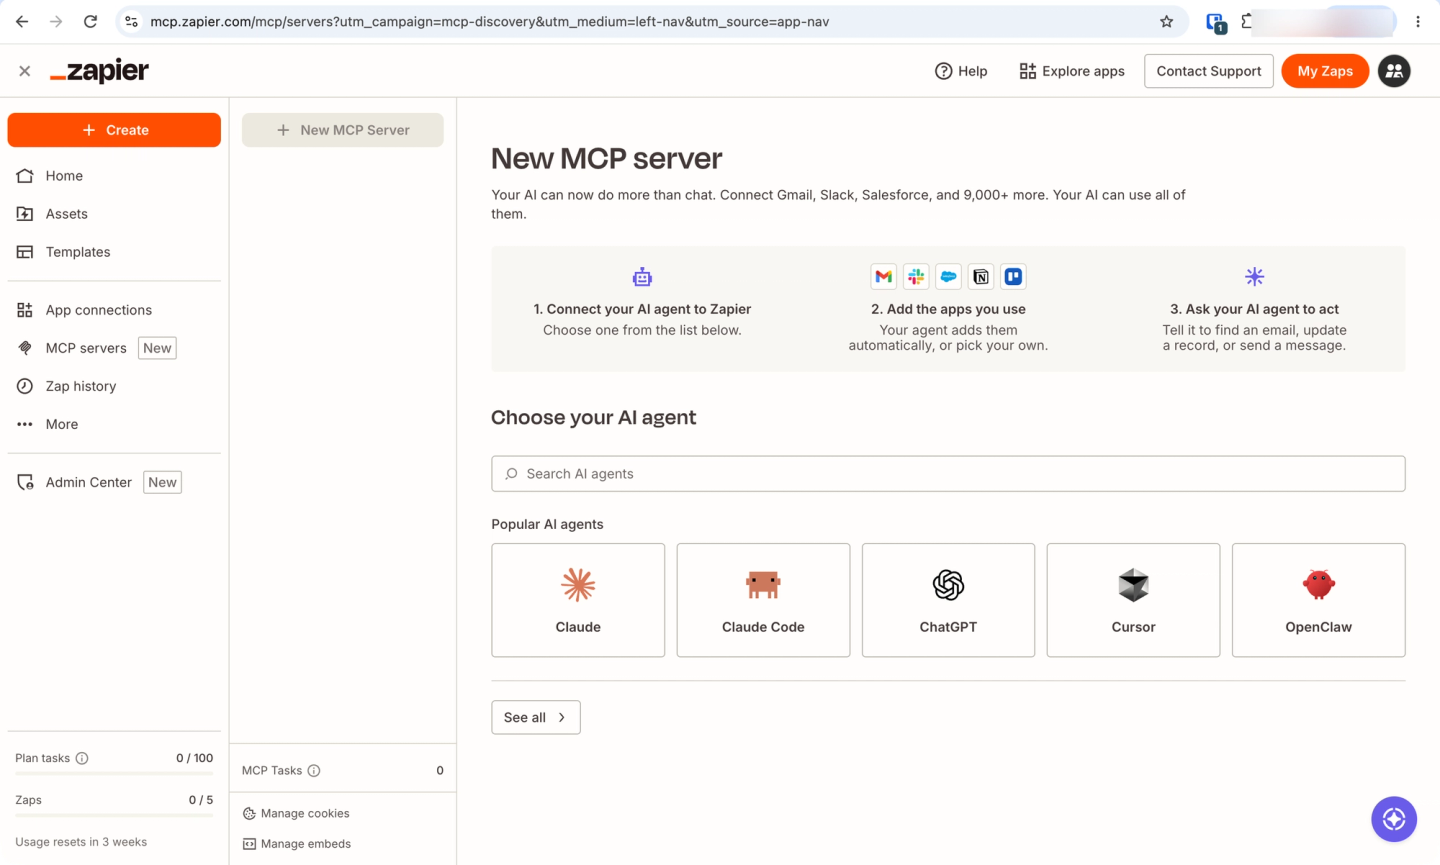Focus the Search AI agents field

(x=948, y=474)
